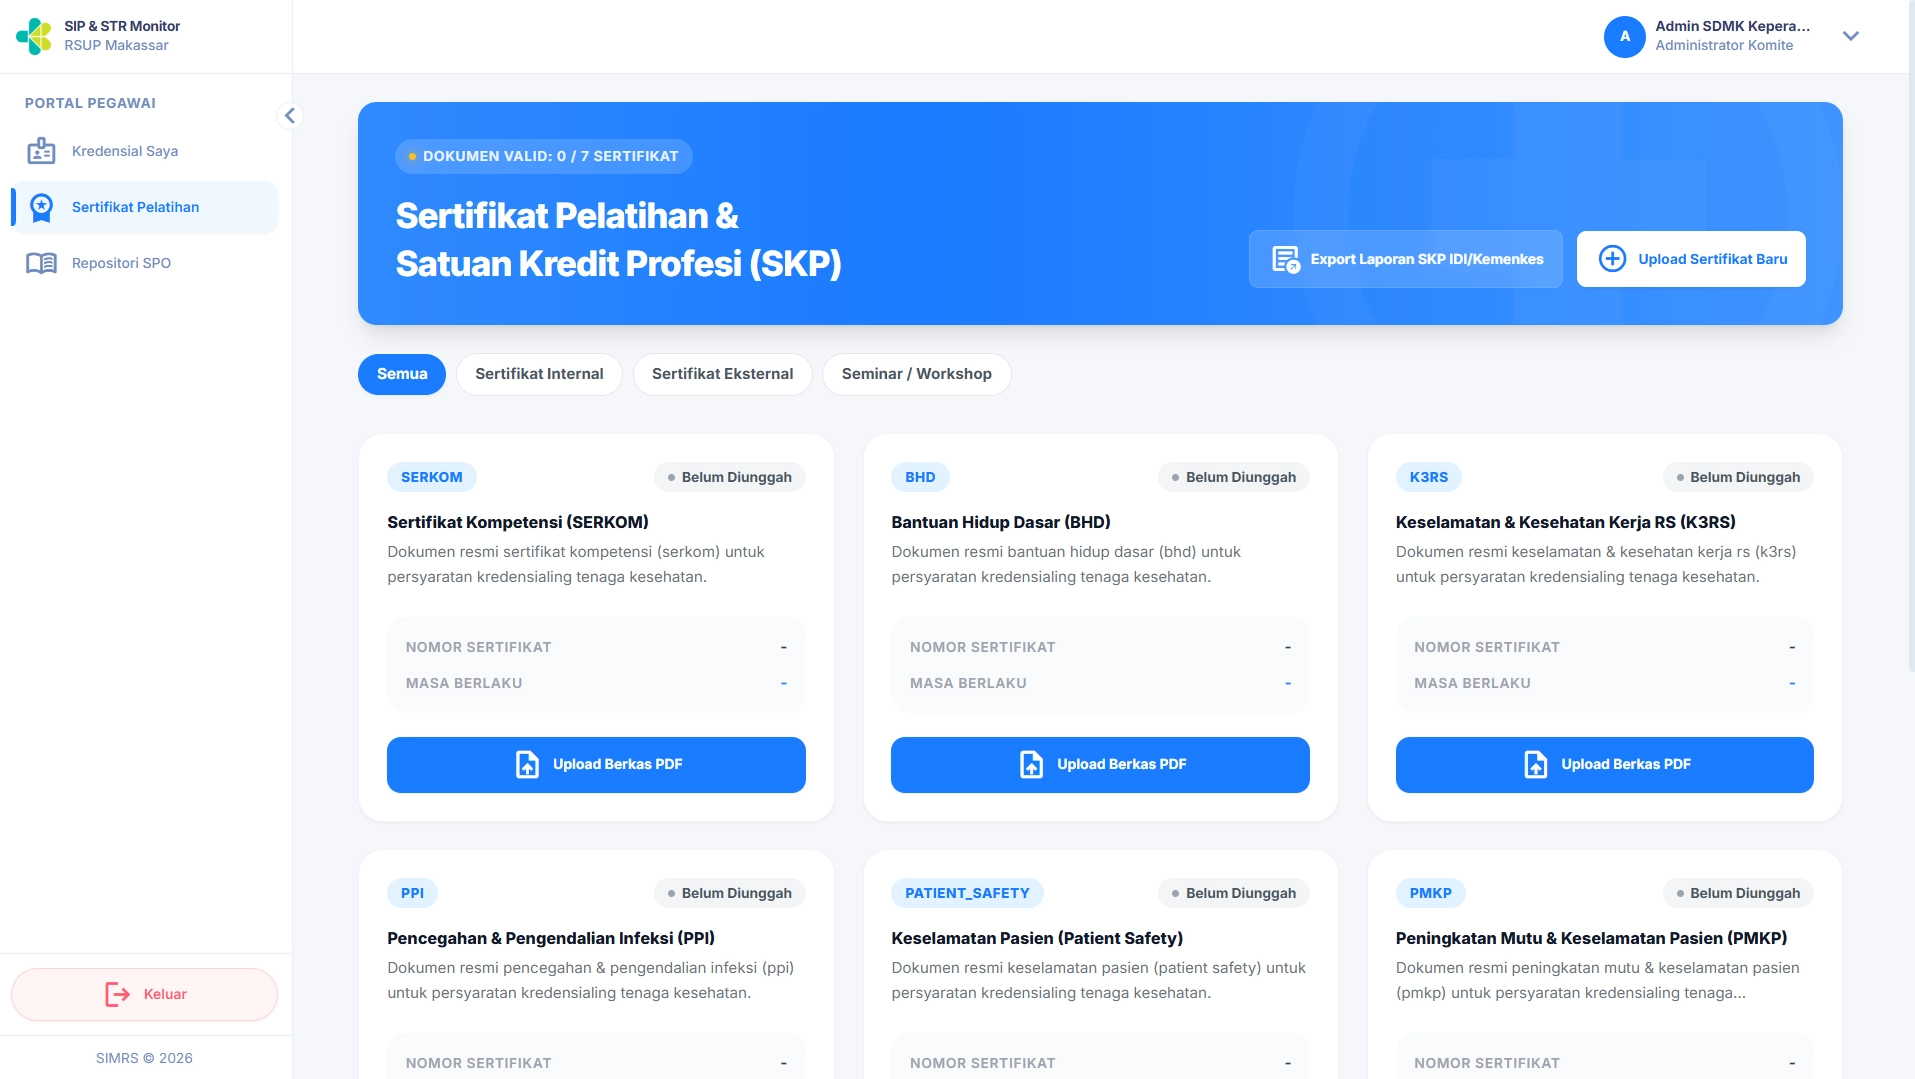This screenshot has height=1079, width=1915.
Task: Click the user avatar circle labeled A
Action: point(1624,36)
